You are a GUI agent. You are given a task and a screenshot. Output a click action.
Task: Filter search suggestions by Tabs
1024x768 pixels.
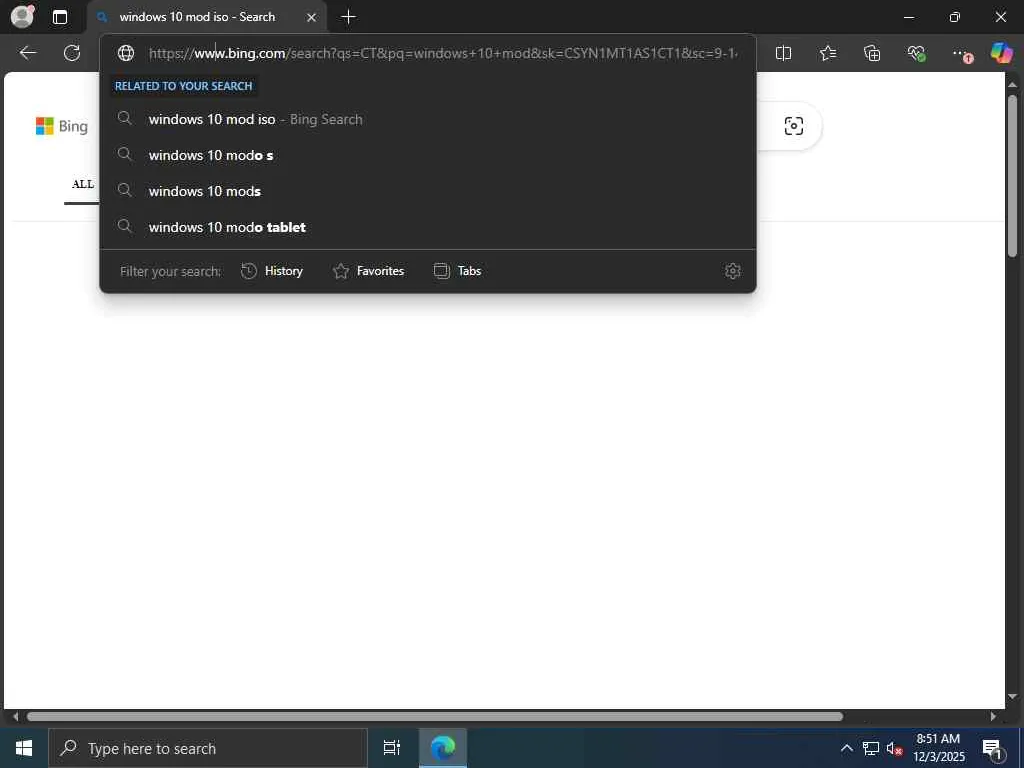tap(458, 271)
